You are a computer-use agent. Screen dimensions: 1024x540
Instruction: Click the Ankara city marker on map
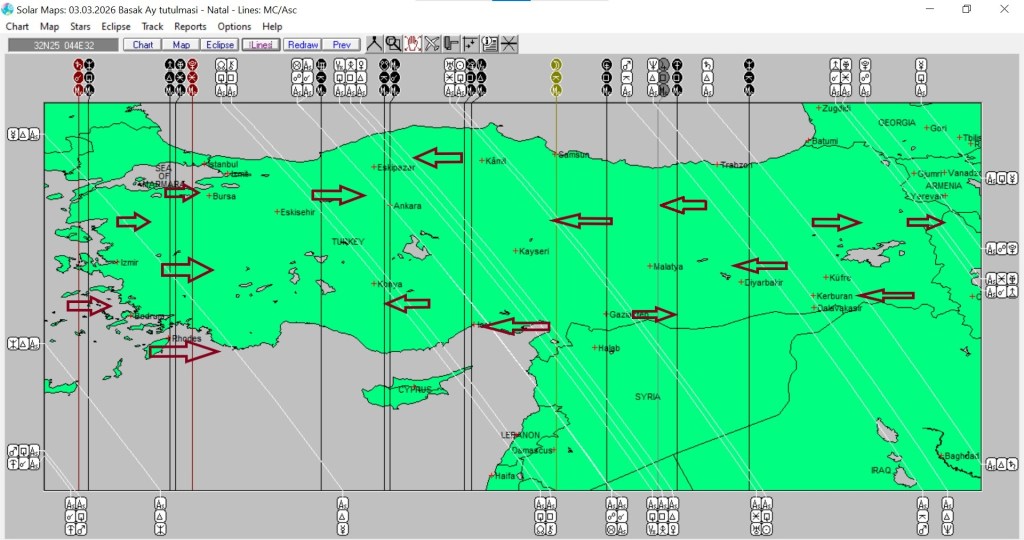click(390, 205)
